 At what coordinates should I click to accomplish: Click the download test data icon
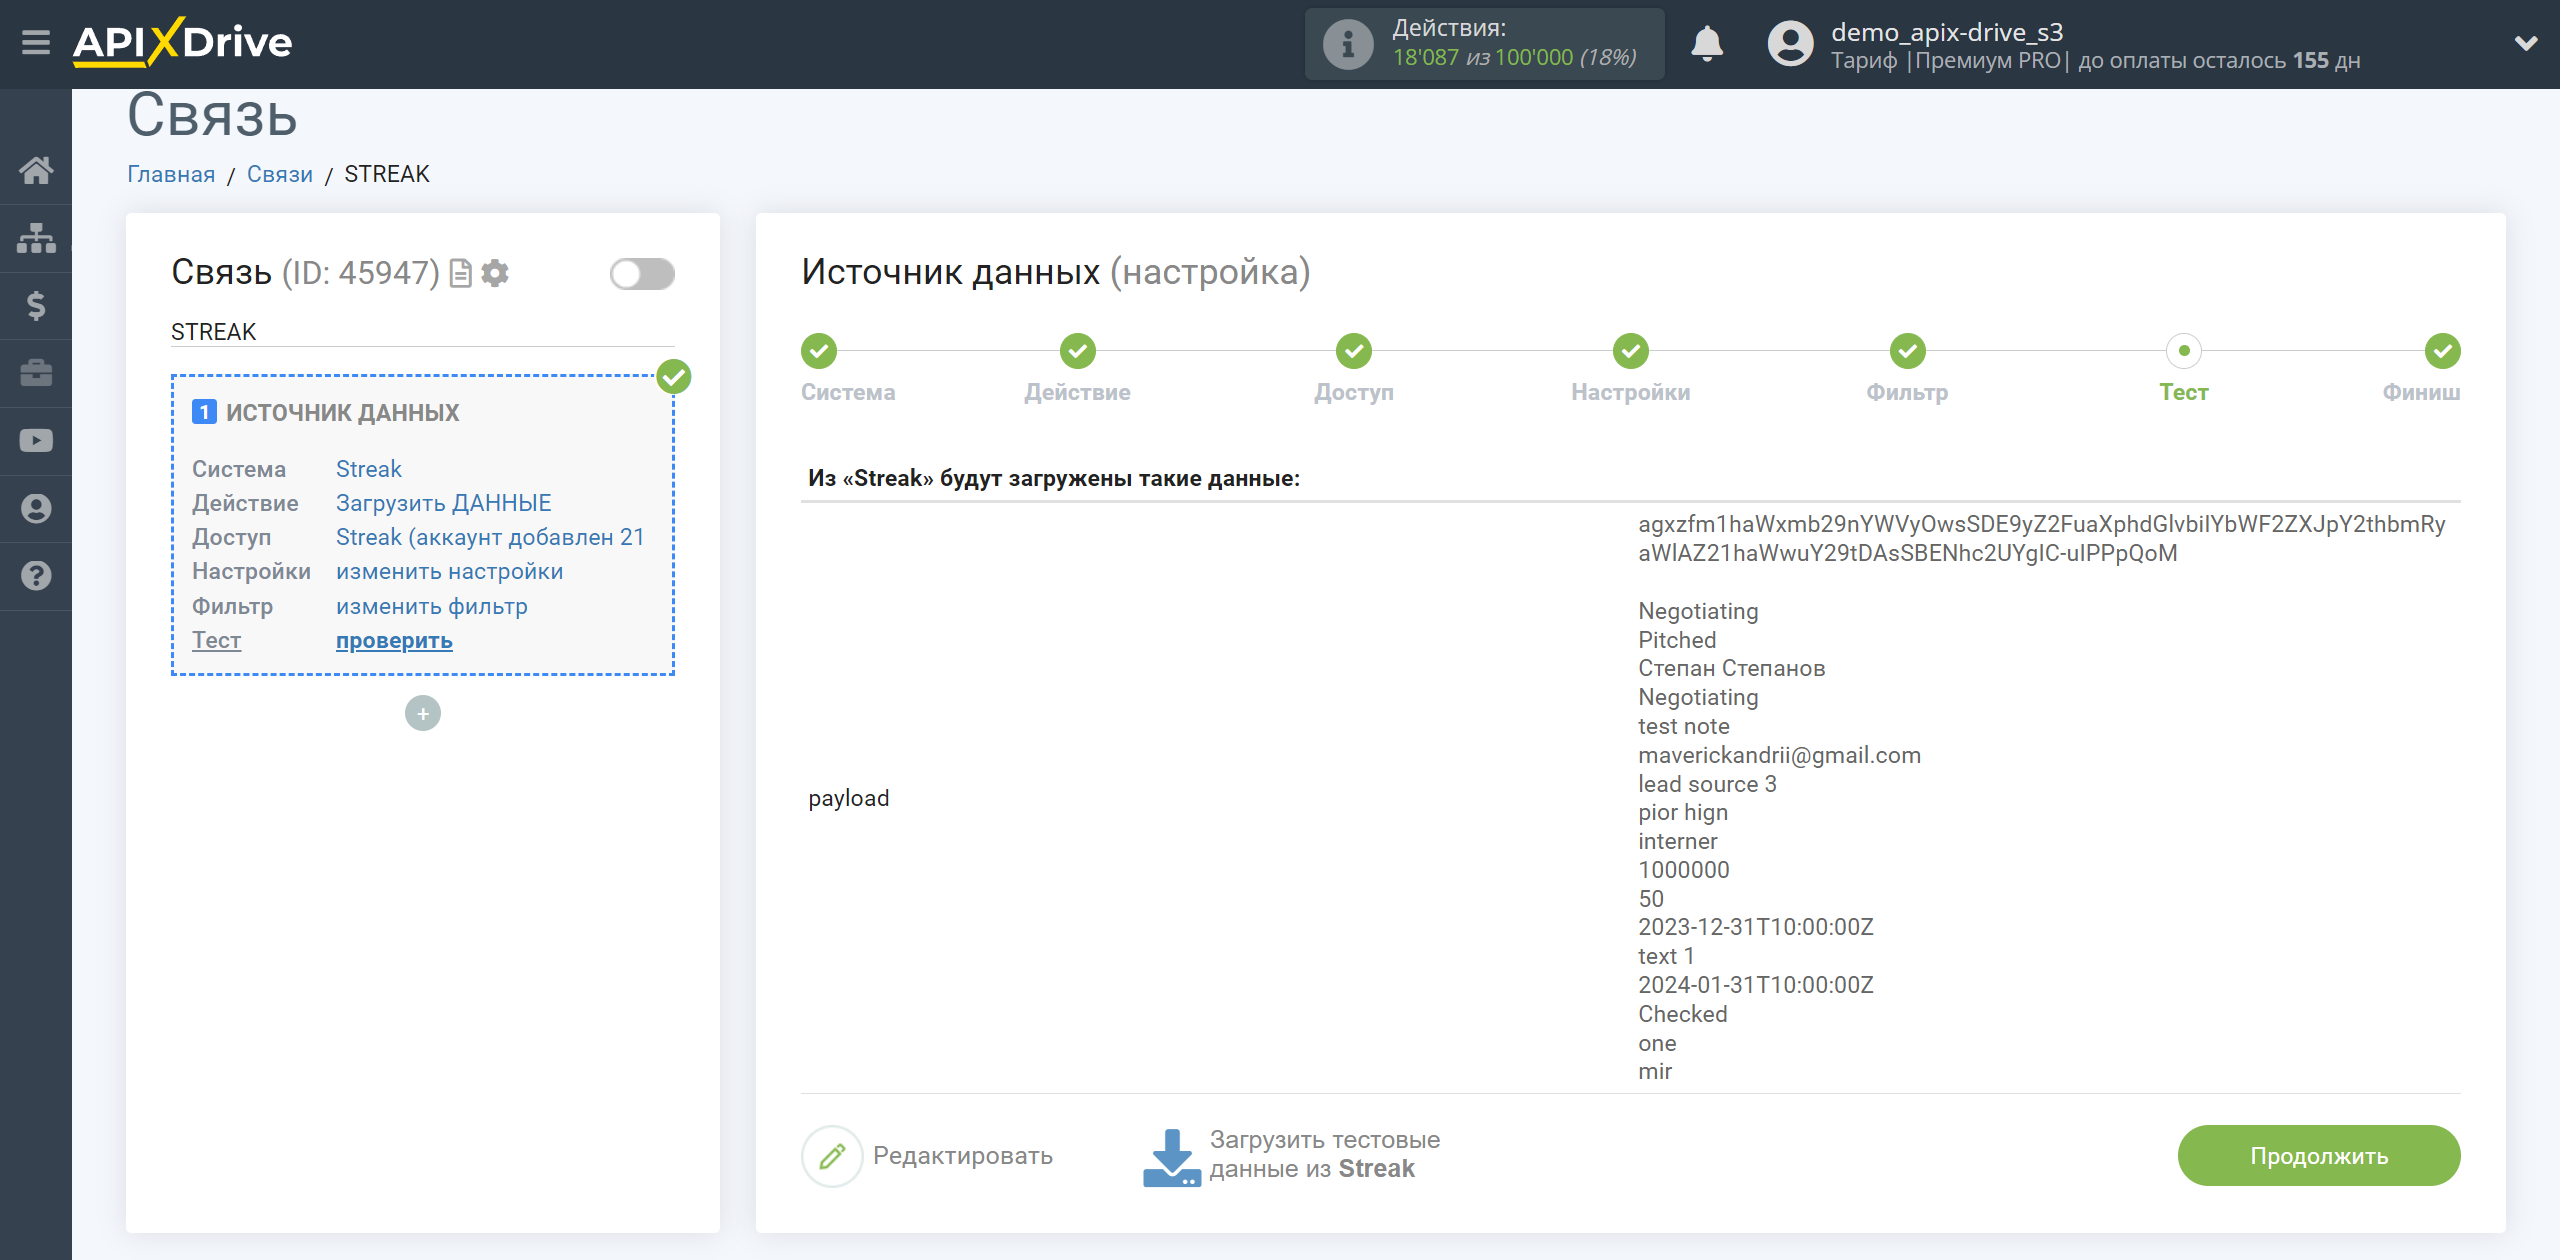[1171, 1157]
